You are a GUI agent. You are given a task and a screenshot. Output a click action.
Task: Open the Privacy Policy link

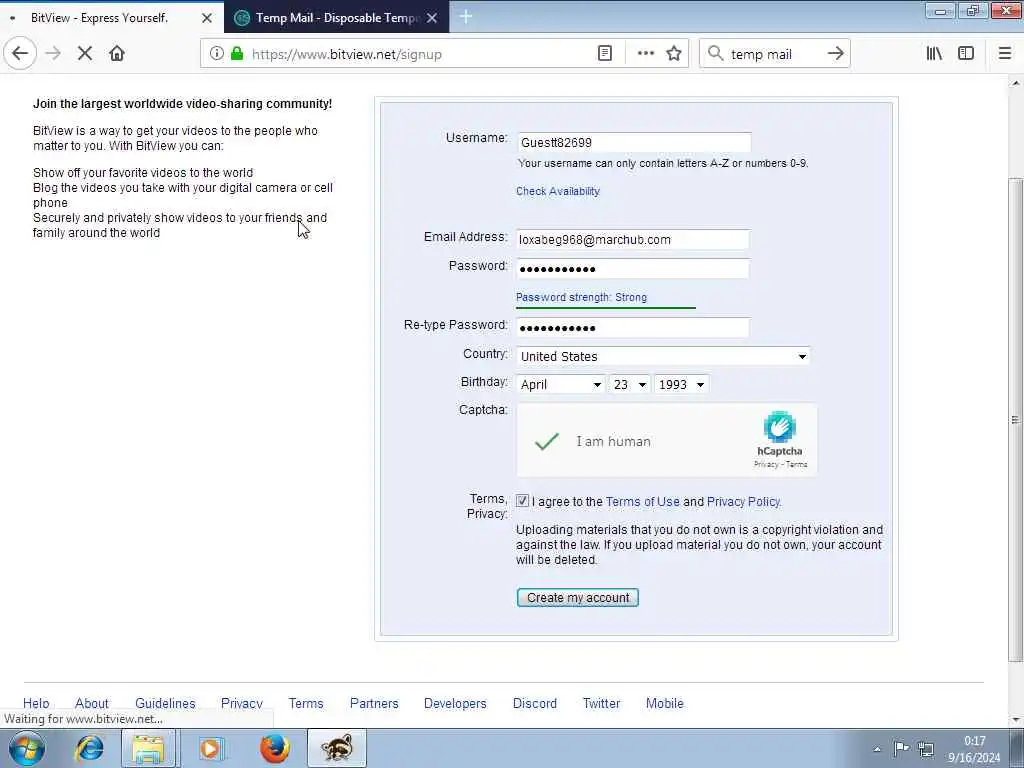coord(743,502)
